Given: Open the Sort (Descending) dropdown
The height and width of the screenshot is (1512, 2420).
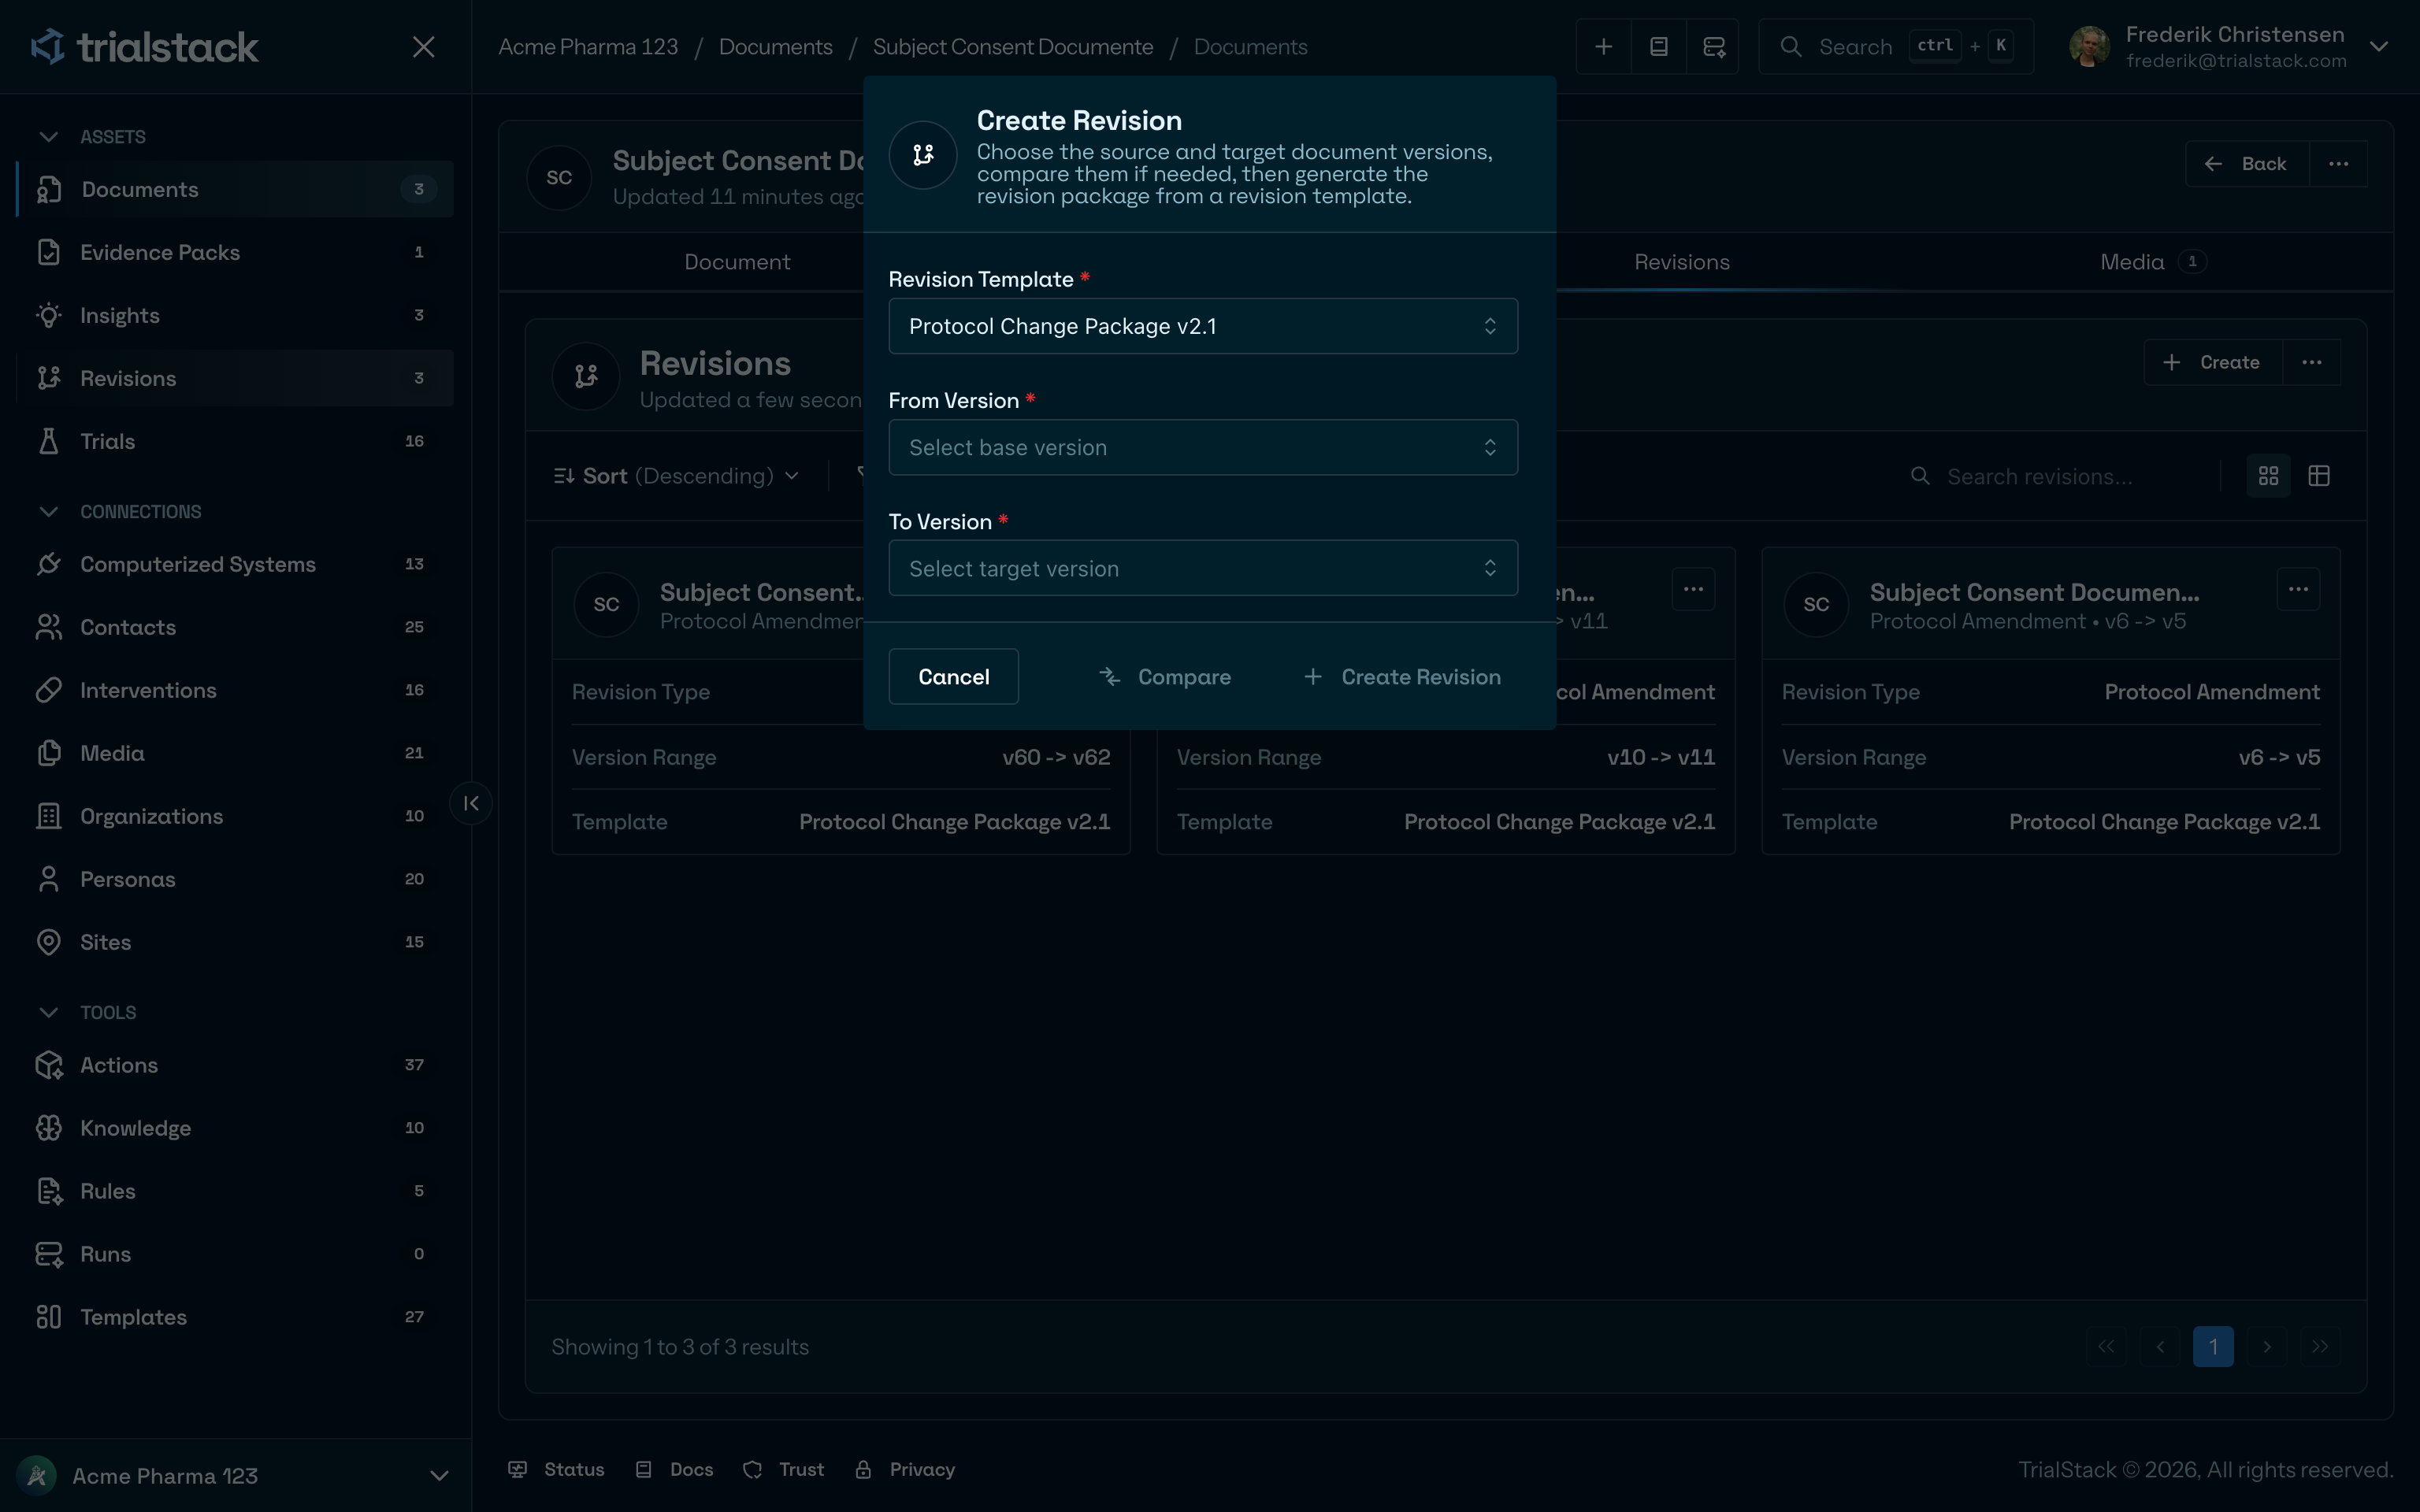Looking at the screenshot, I should pos(677,476).
